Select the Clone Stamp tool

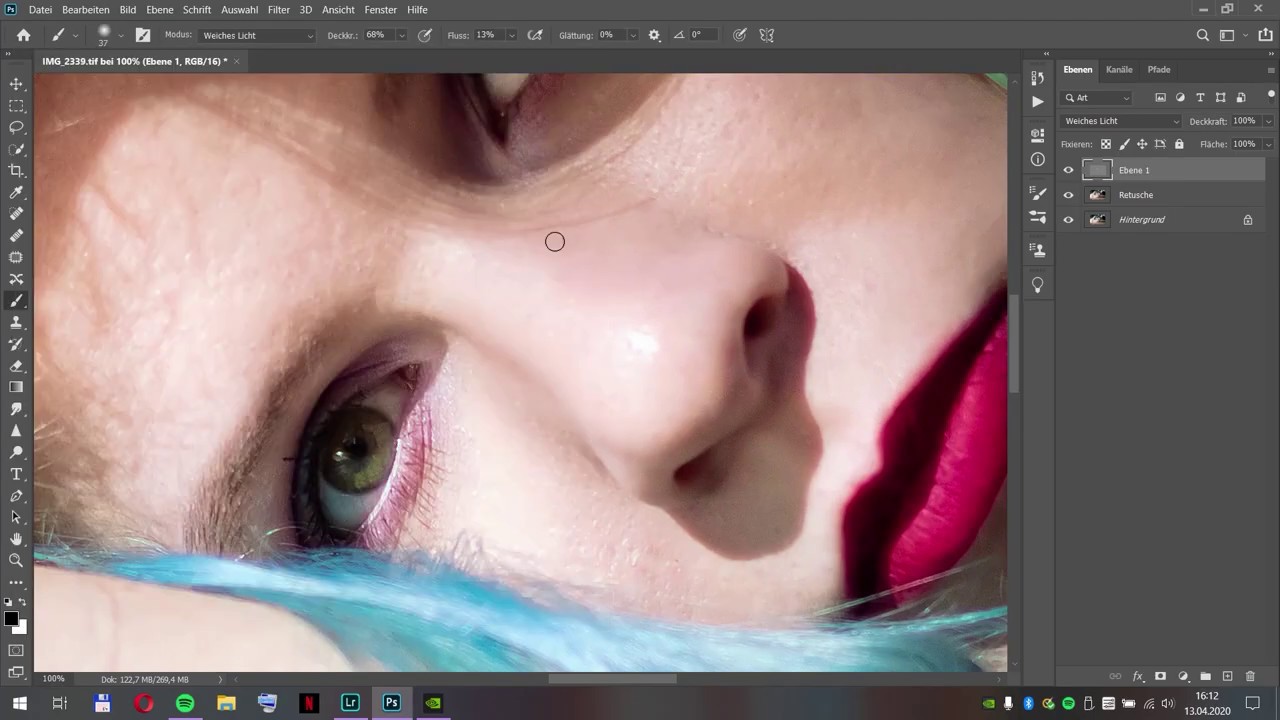pos(16,323)
